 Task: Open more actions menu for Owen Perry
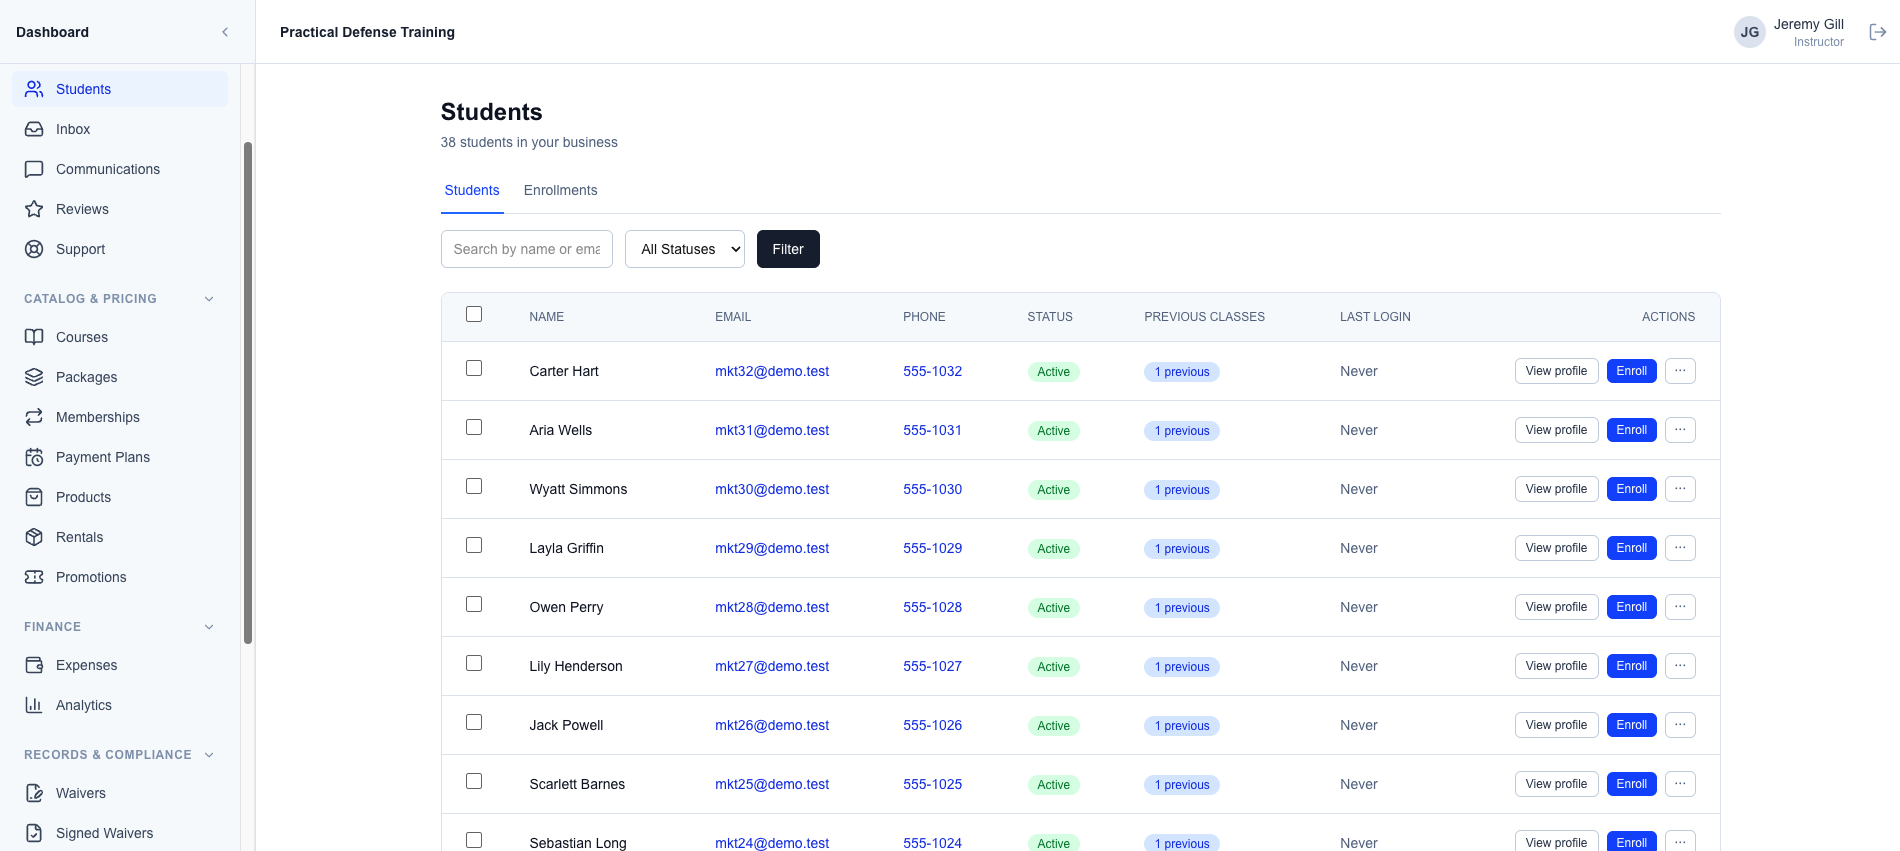(1680, 607)
